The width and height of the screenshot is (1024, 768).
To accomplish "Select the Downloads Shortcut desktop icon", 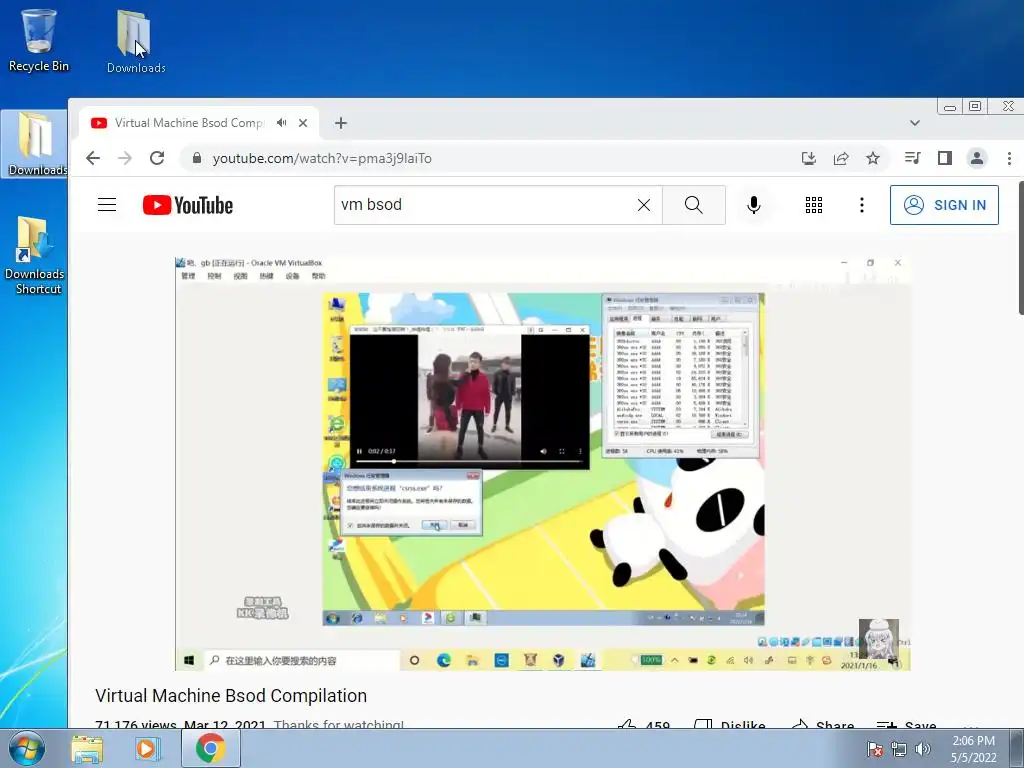I will pyautogui.click(x=35, y=255).
